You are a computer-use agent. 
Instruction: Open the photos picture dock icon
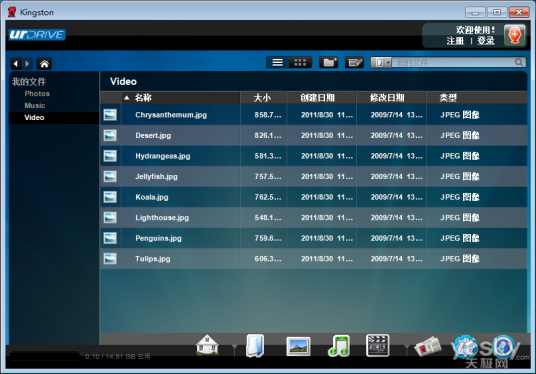point(298,346)
